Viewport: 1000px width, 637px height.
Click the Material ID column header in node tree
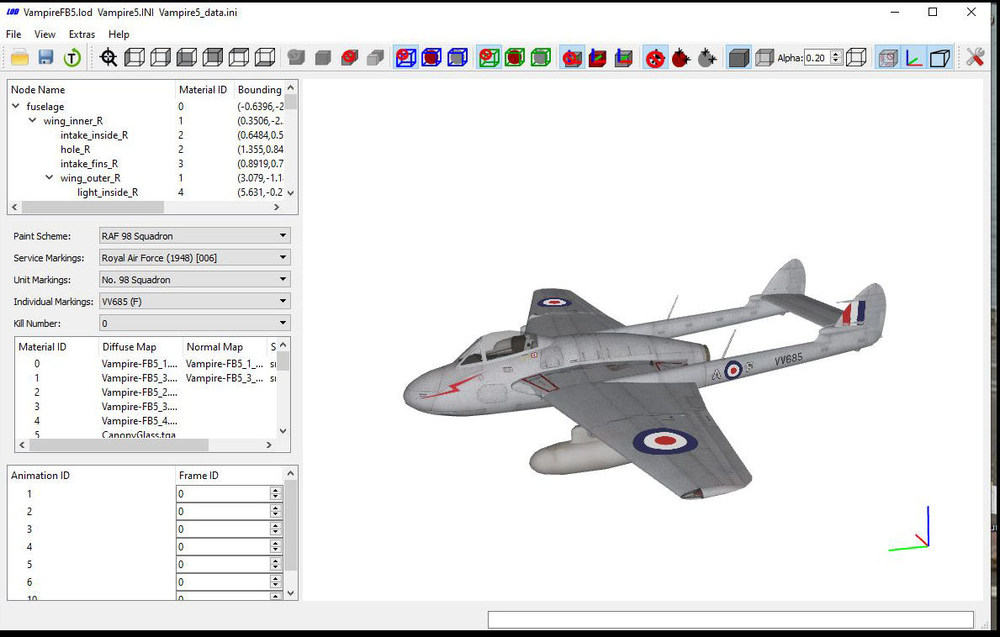click(x=203, y=90)
